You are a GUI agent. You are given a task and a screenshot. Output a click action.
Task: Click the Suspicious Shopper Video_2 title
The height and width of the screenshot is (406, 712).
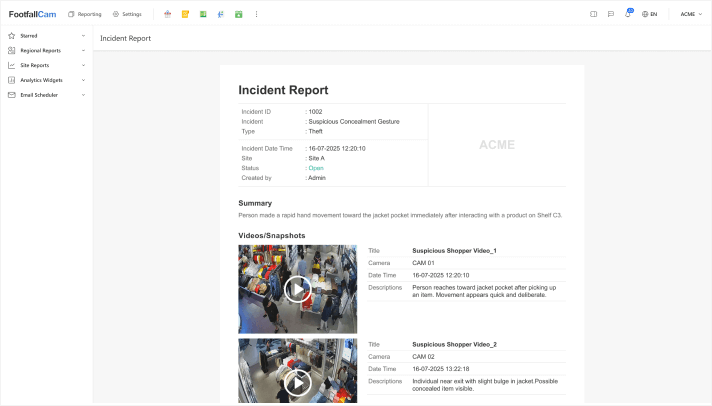click(x=454, y=345)
